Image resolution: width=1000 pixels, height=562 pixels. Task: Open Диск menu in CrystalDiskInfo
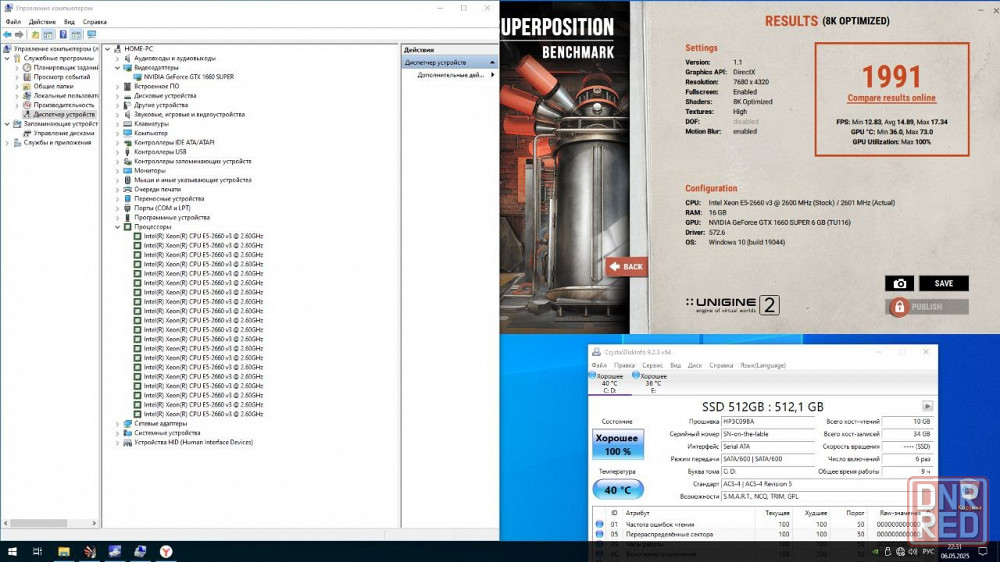pos(695,366)
